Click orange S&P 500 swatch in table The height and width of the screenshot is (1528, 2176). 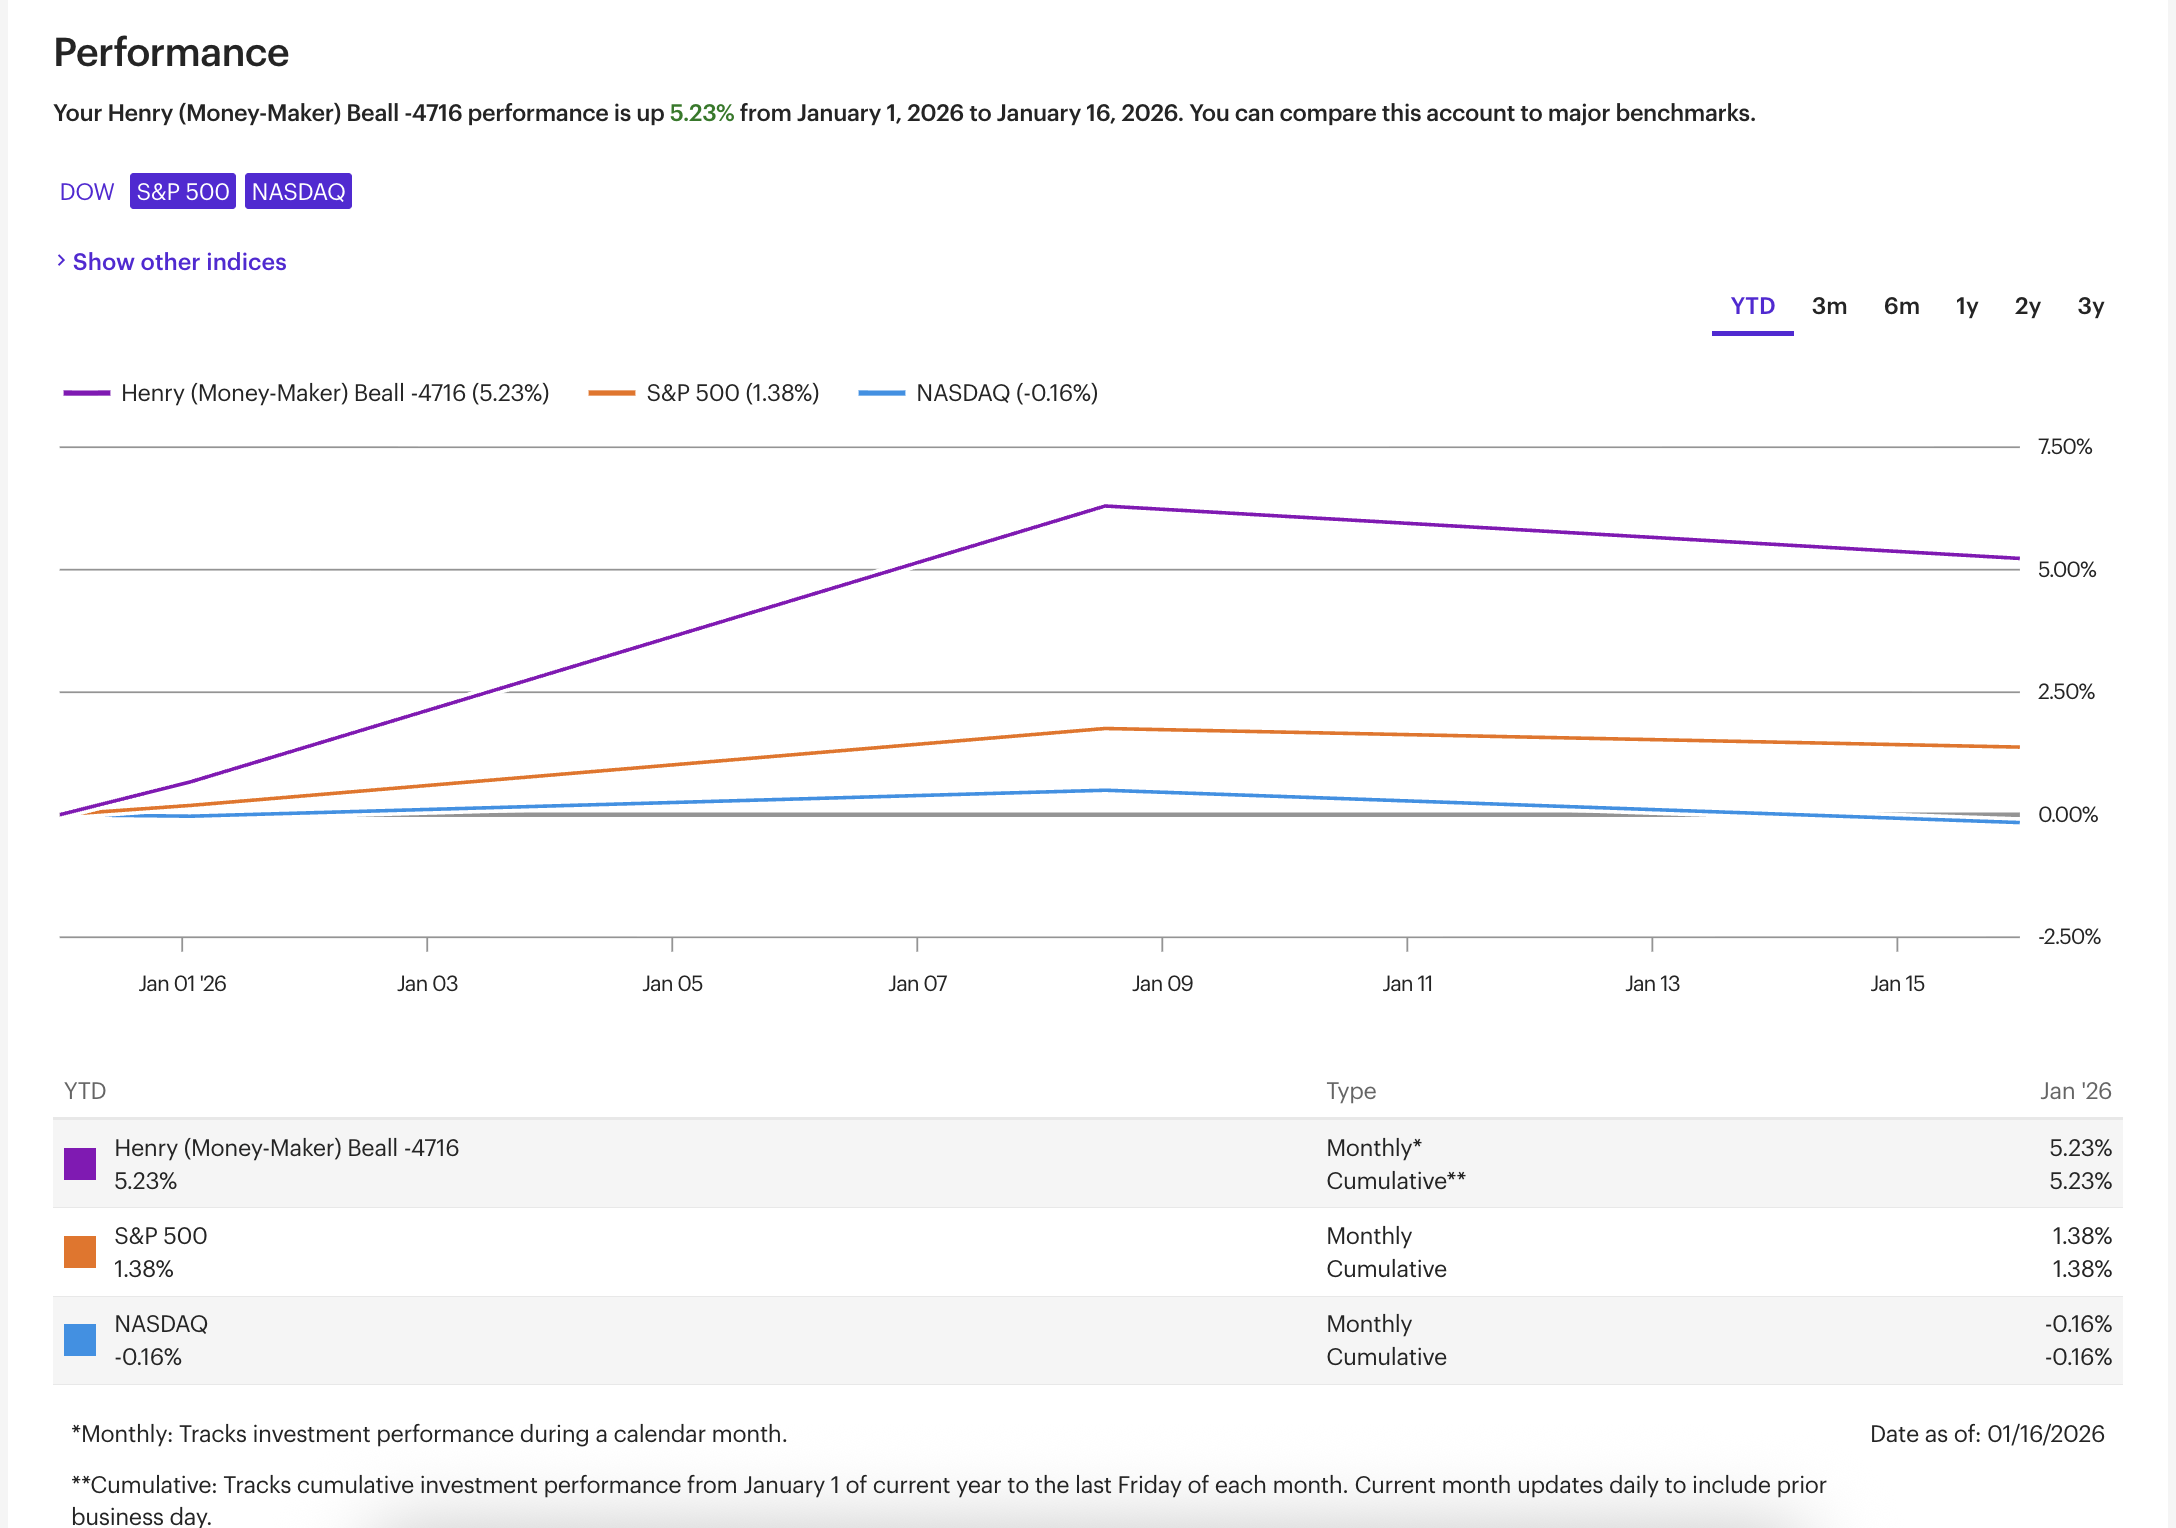[80, 1251]
